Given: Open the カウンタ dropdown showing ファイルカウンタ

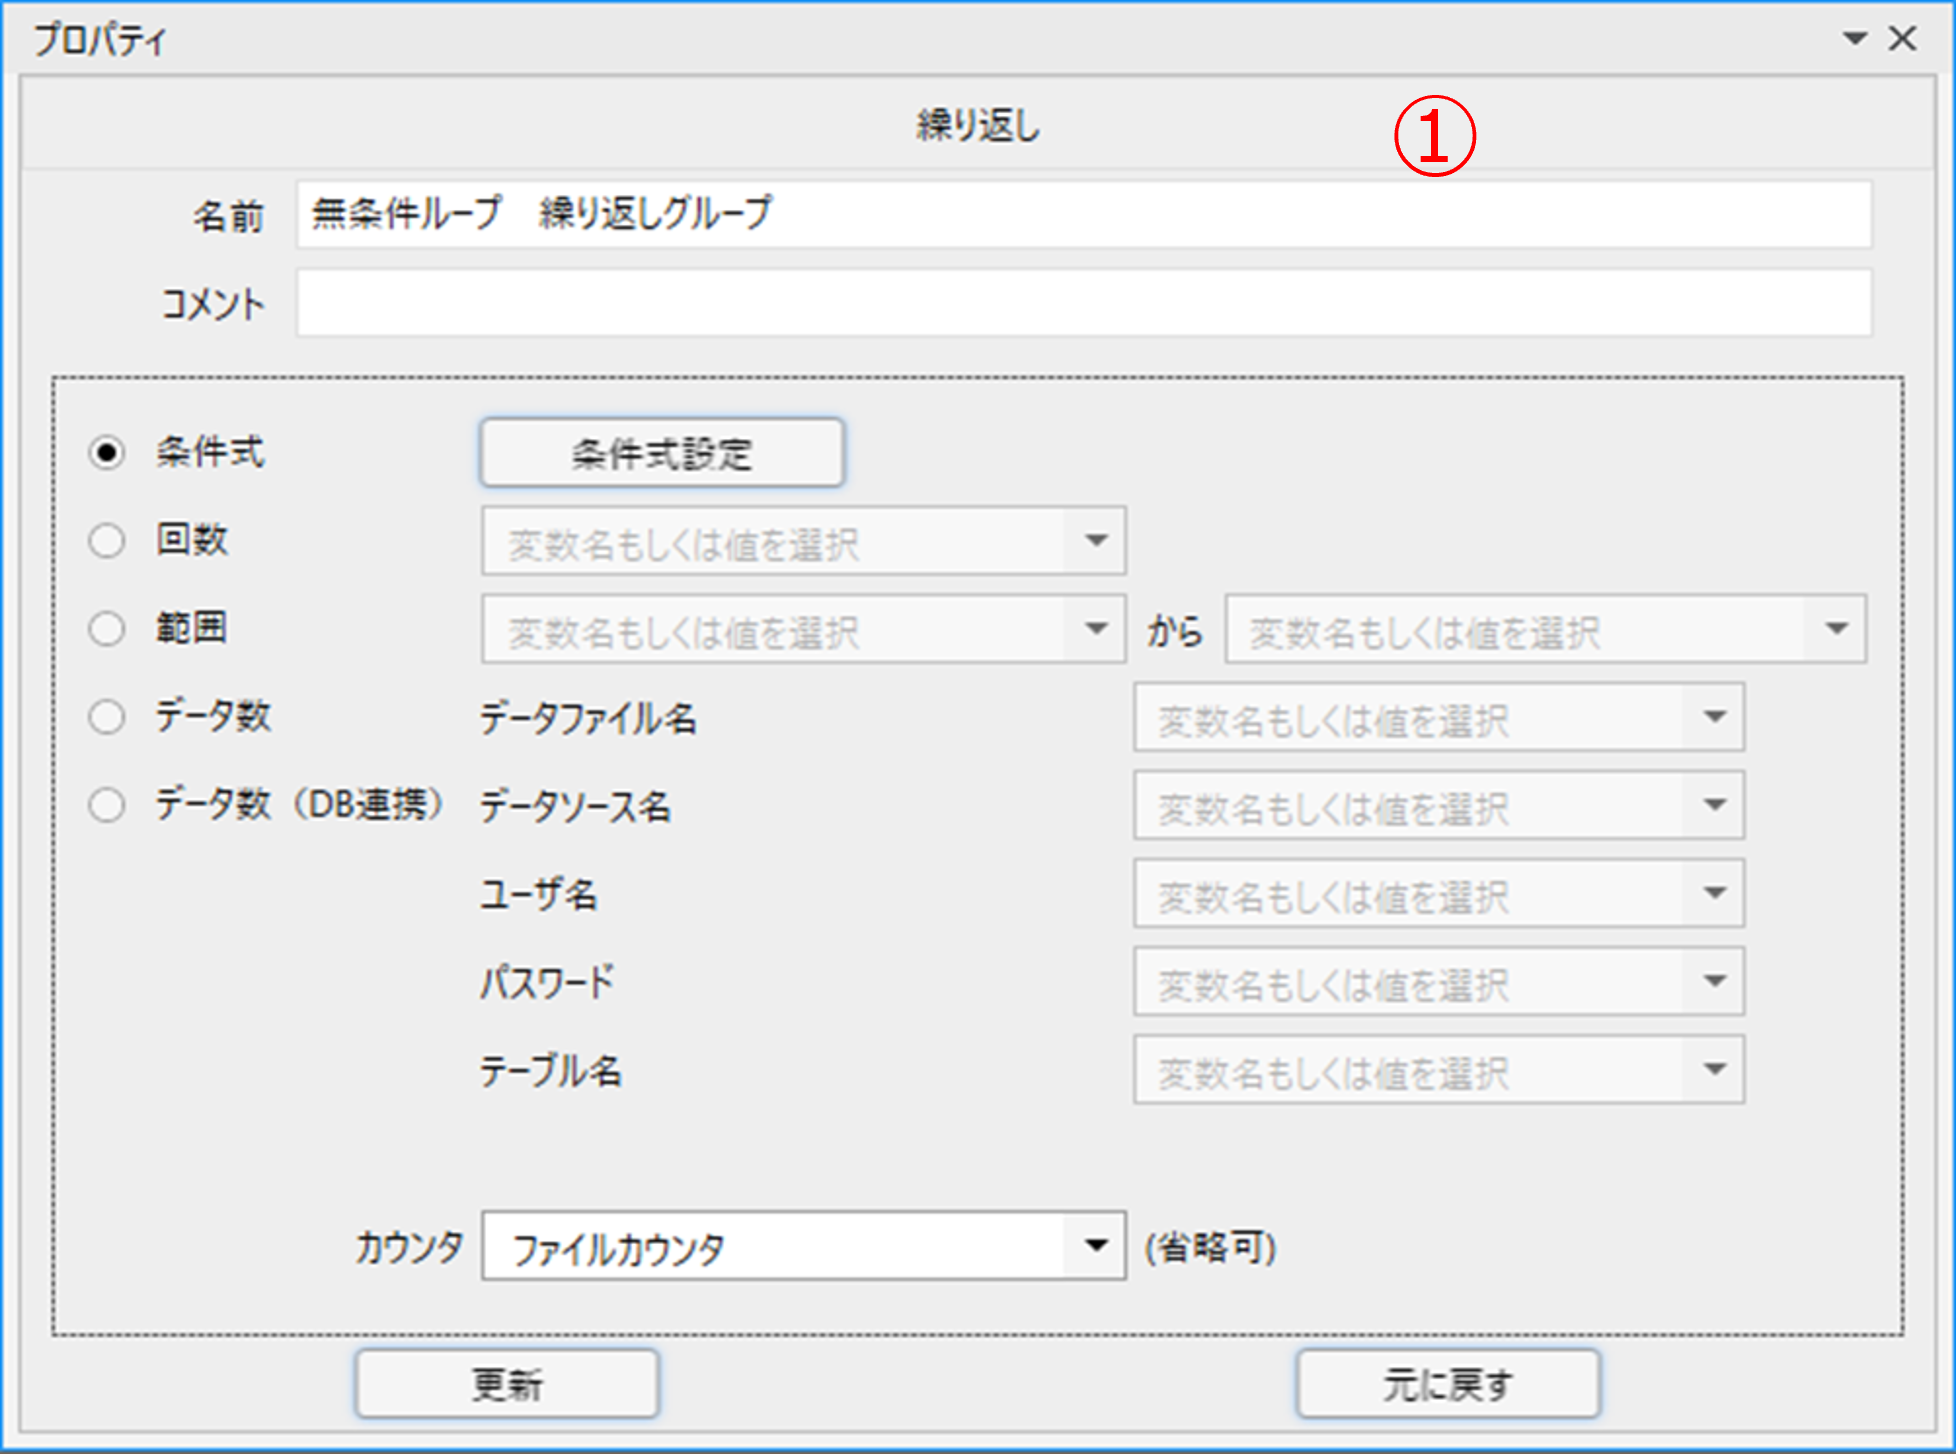Looking at the screenshot, I should pyautogui.click(x=1096, y=1246).
